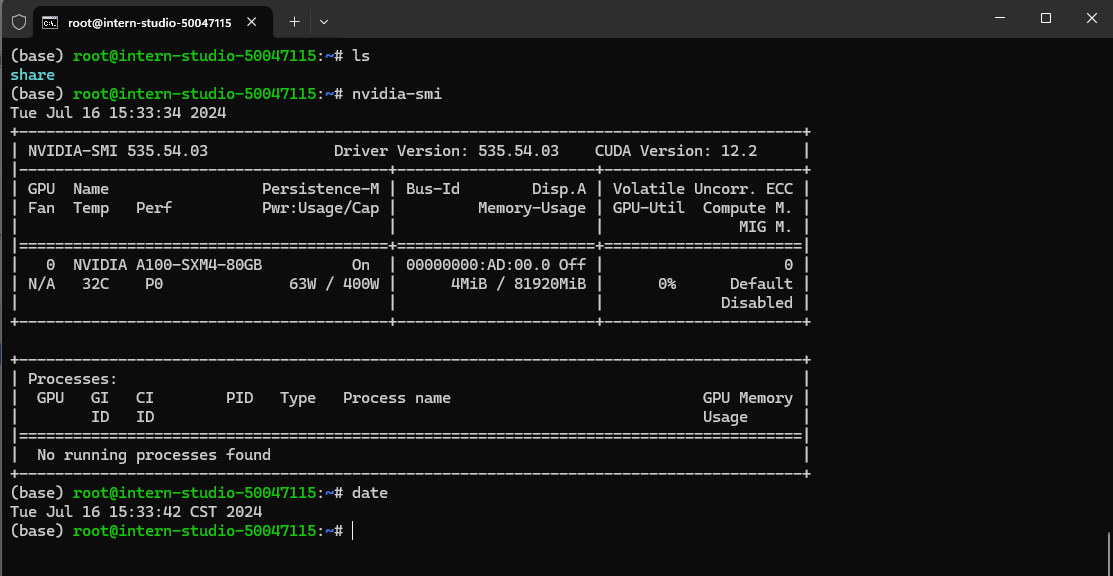Click the 'GPU-Util' column header
Viewport: 1113px width, 576px height.
(x=649, y=208)
